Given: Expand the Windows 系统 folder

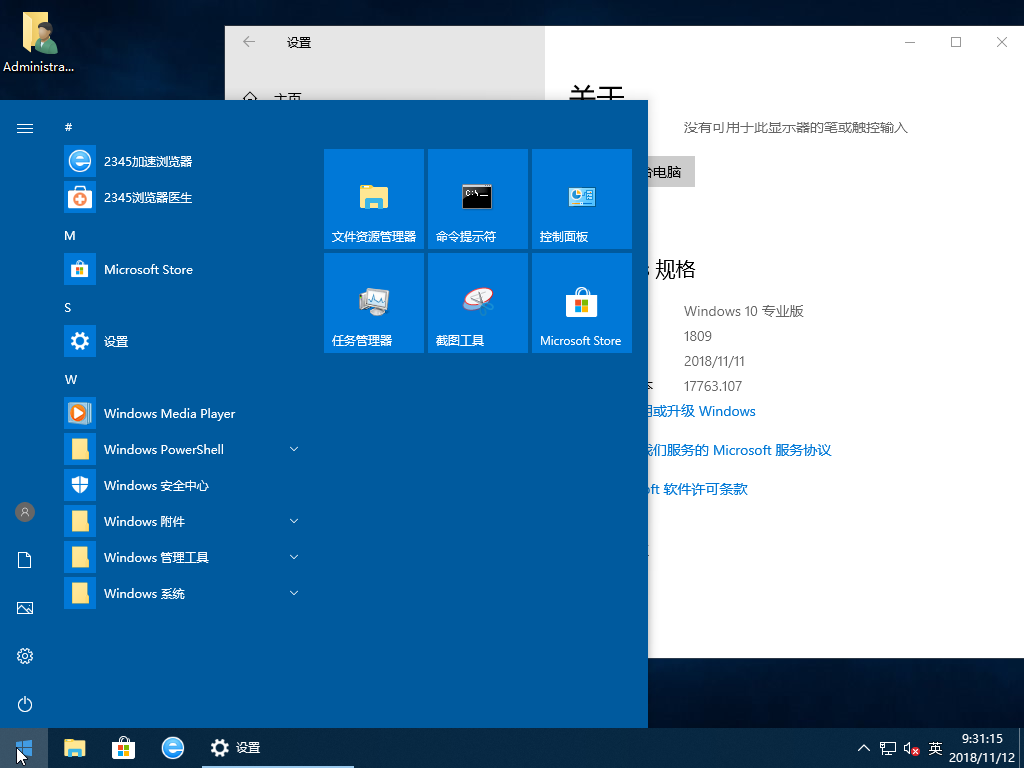Looking at the screenshot, I should point(294,593).
